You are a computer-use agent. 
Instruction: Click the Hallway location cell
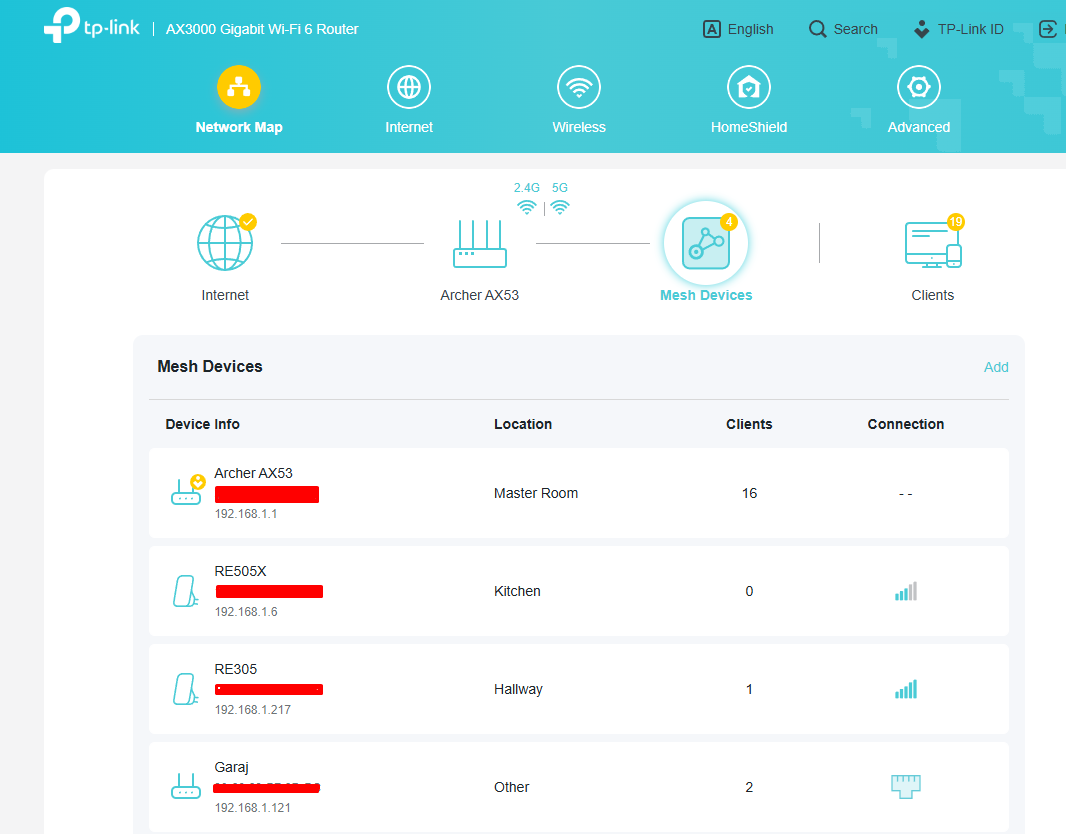[x=518, y=689]
